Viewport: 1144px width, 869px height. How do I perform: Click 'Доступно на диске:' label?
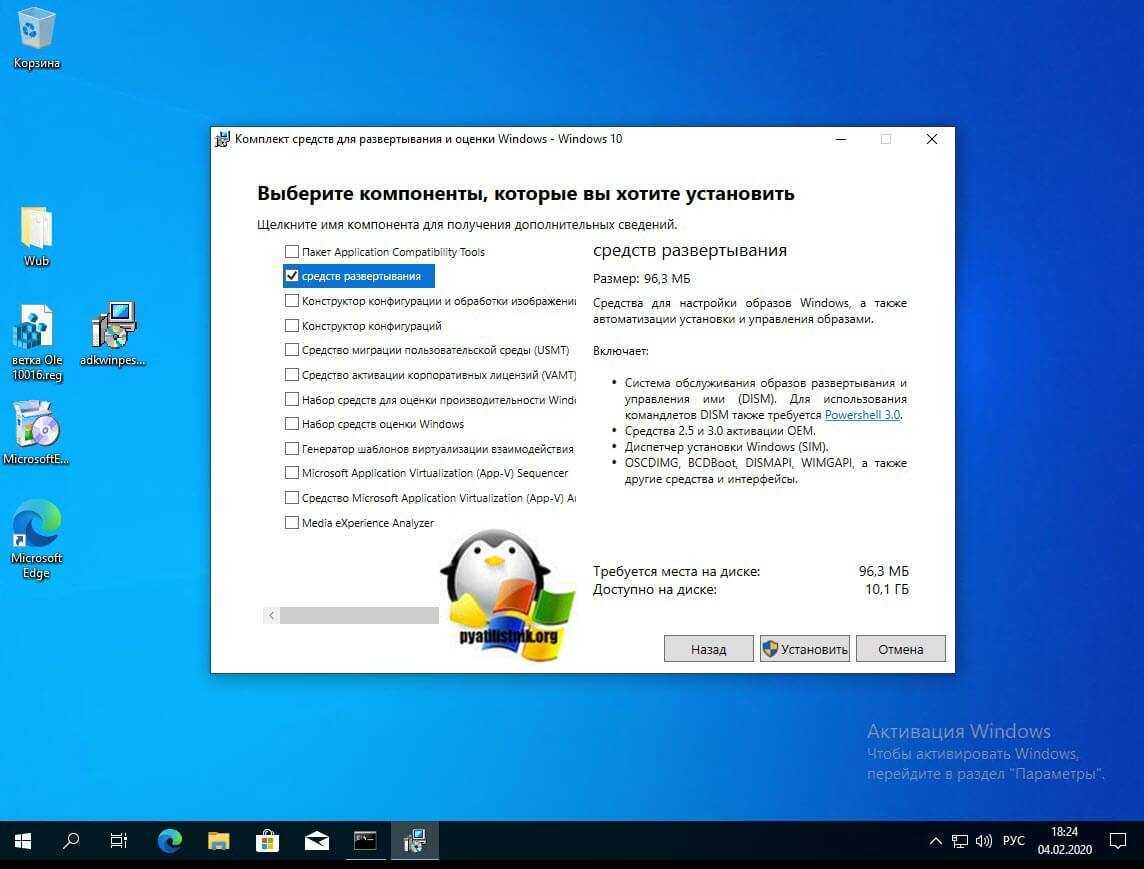(x=654, y=589)
